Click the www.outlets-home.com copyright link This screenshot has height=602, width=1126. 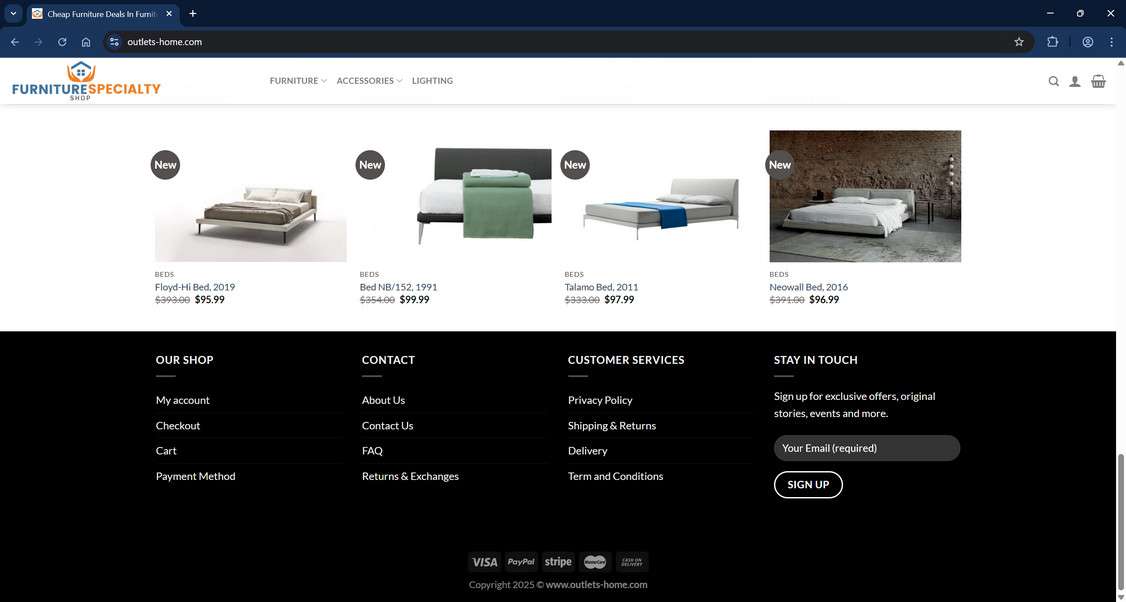tap(596, 584)
